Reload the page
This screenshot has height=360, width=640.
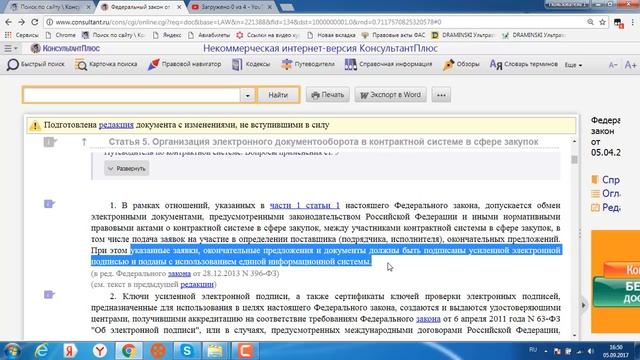click(x=35, y=22)
